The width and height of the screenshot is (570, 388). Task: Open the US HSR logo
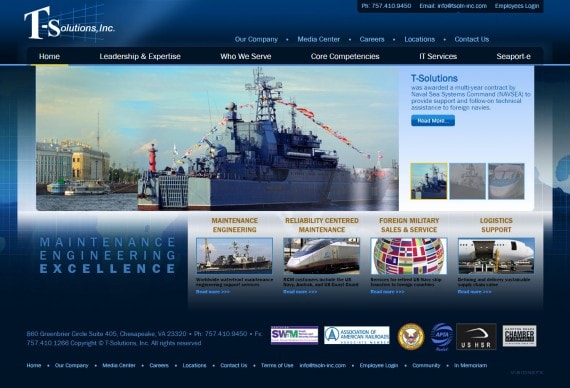(476, 337)
